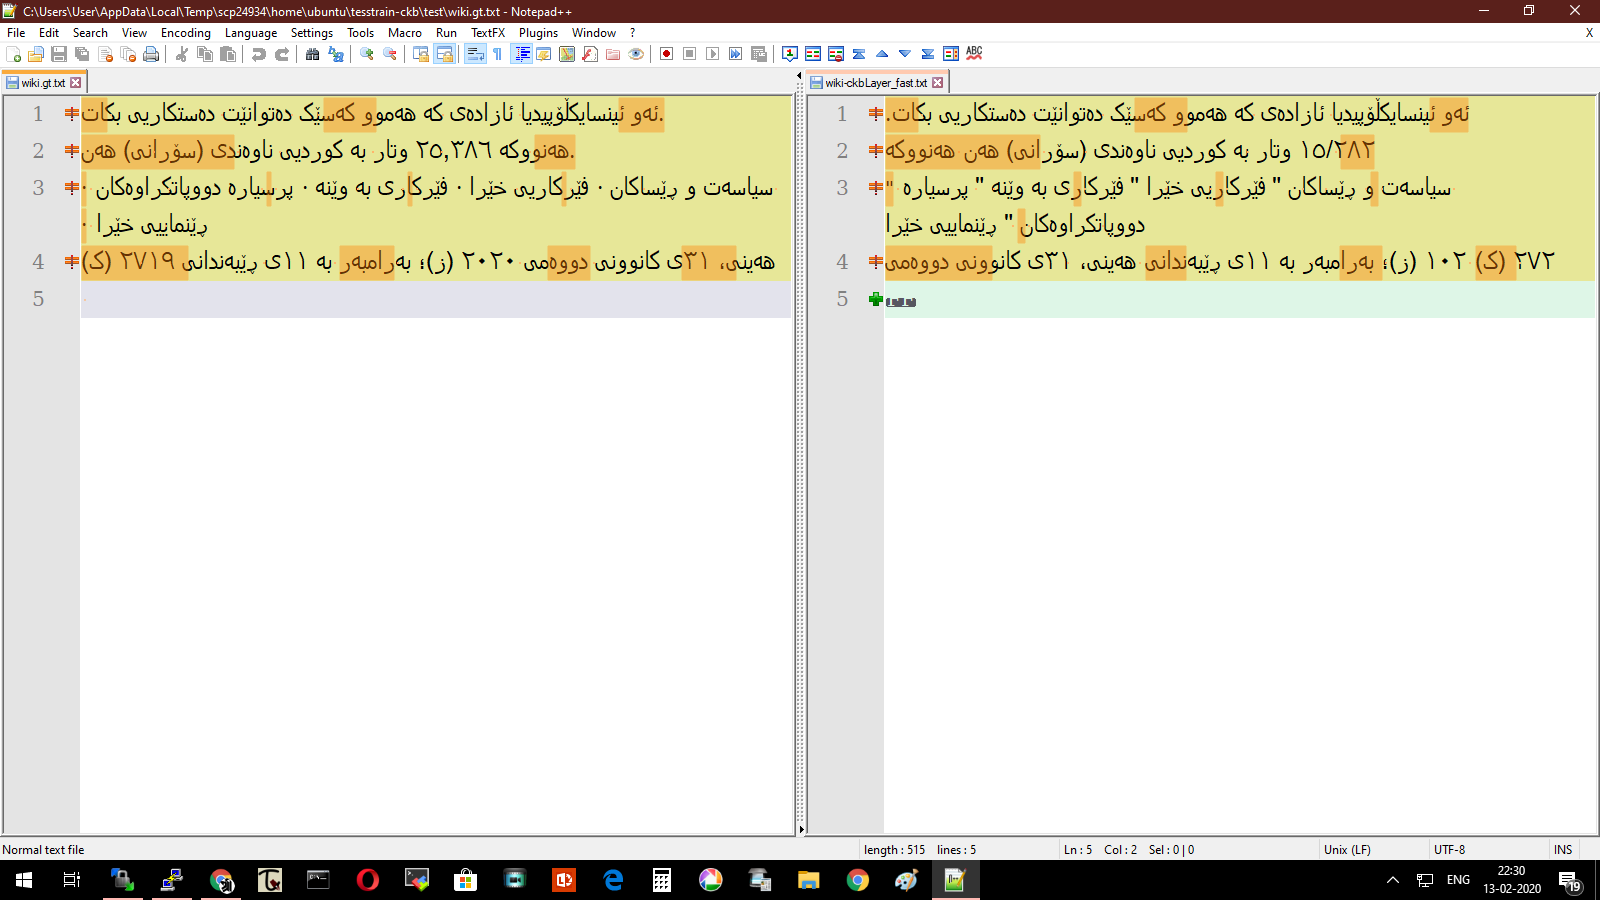Click the Save All toolbar icon
1600x900 pixels.
pos(78,55)
